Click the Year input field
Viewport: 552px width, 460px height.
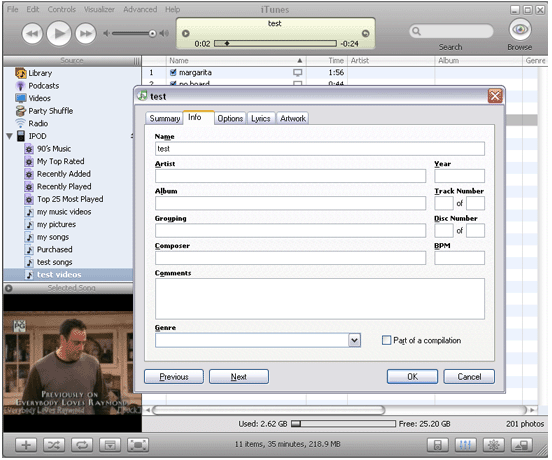click(459, 176)
